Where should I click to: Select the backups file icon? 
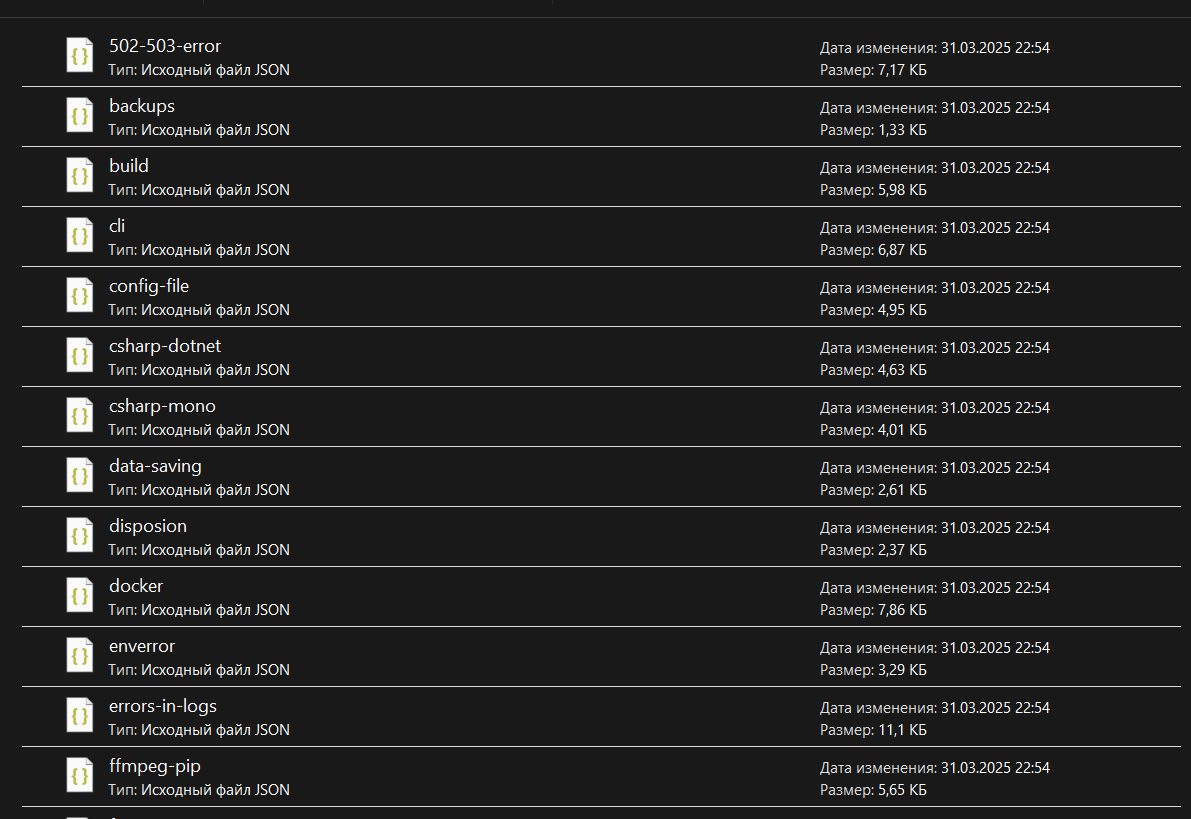point(80,115)
